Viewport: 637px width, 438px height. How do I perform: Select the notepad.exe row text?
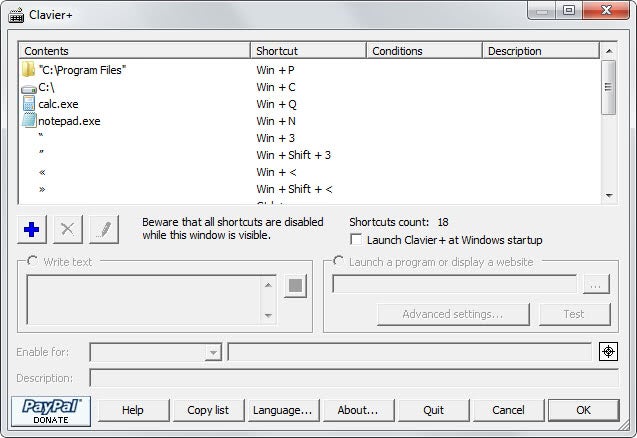coord(69,121)
